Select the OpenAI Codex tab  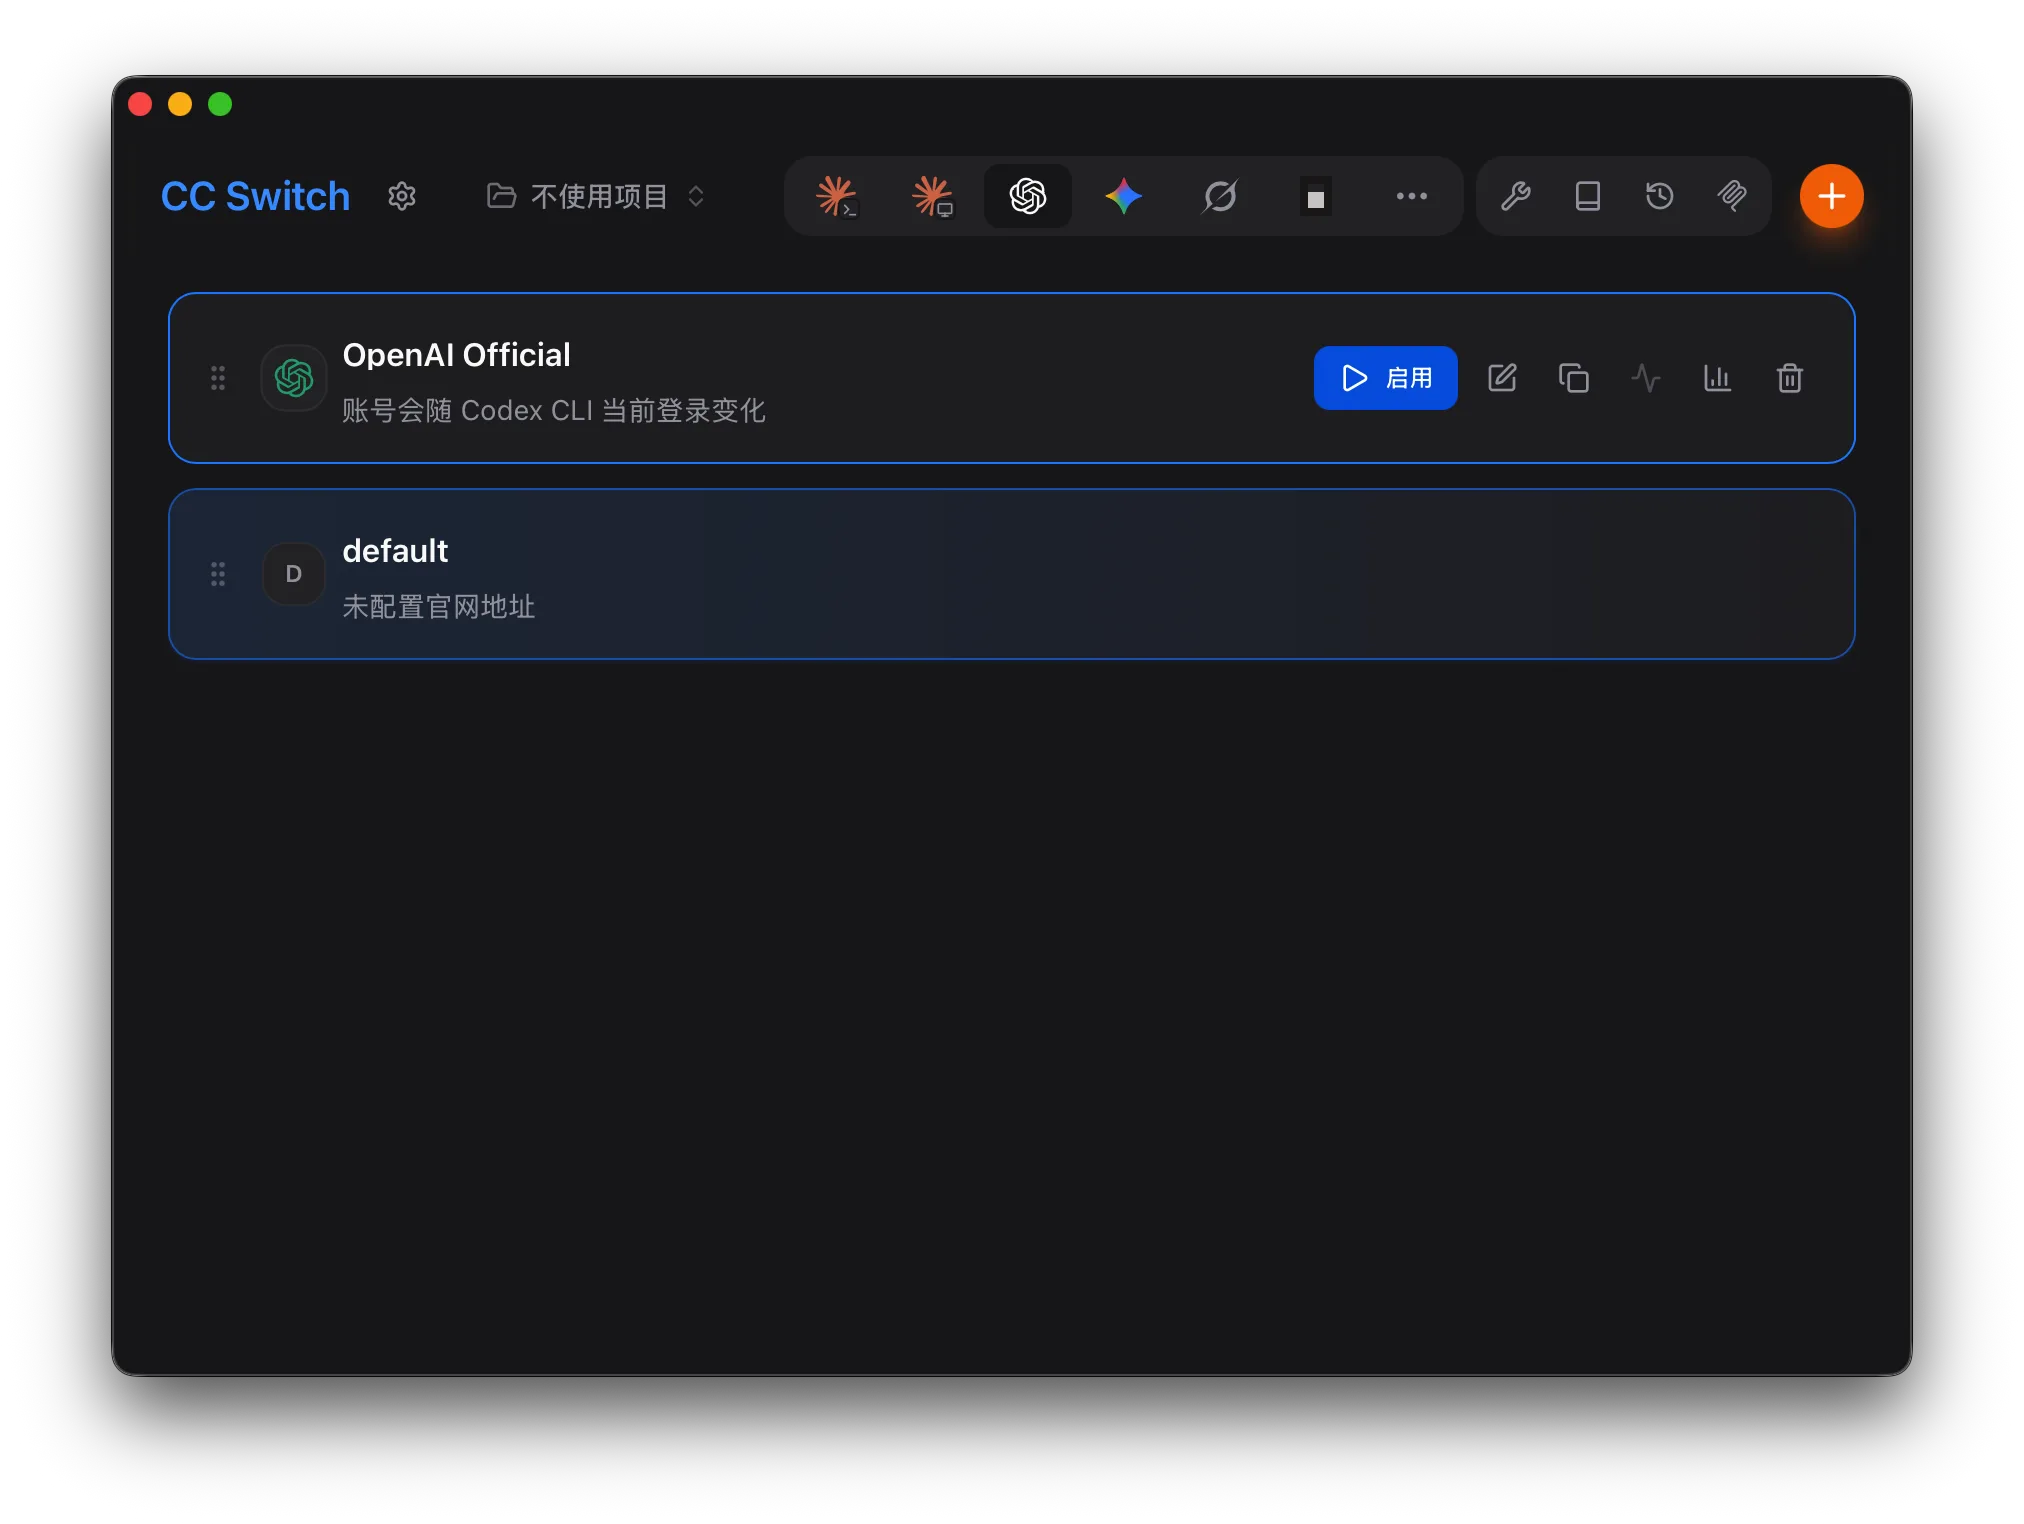tap(1028, 196)
